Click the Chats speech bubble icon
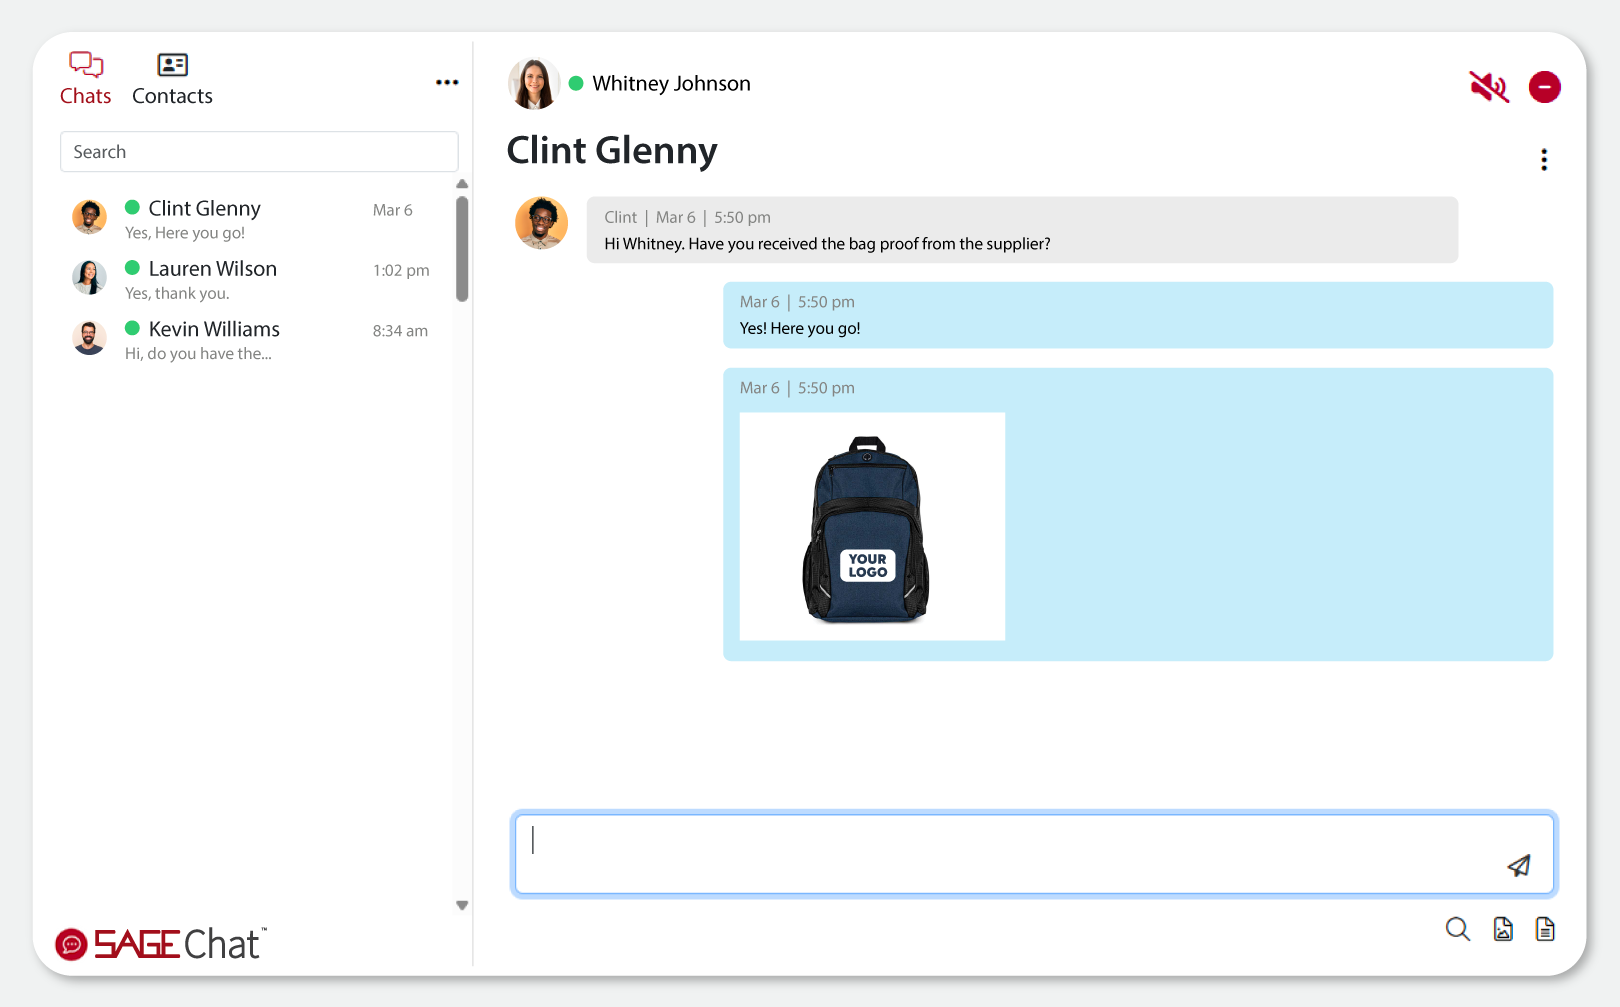 click(85, 64)
